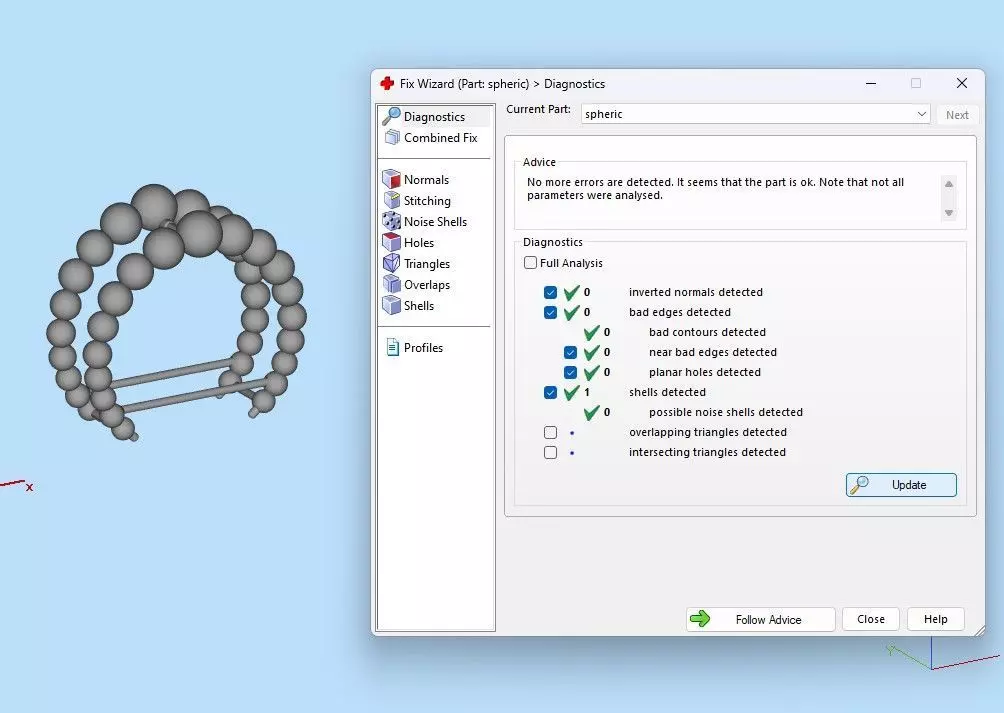Click the Follow Advice button

[x=760, y=619]
